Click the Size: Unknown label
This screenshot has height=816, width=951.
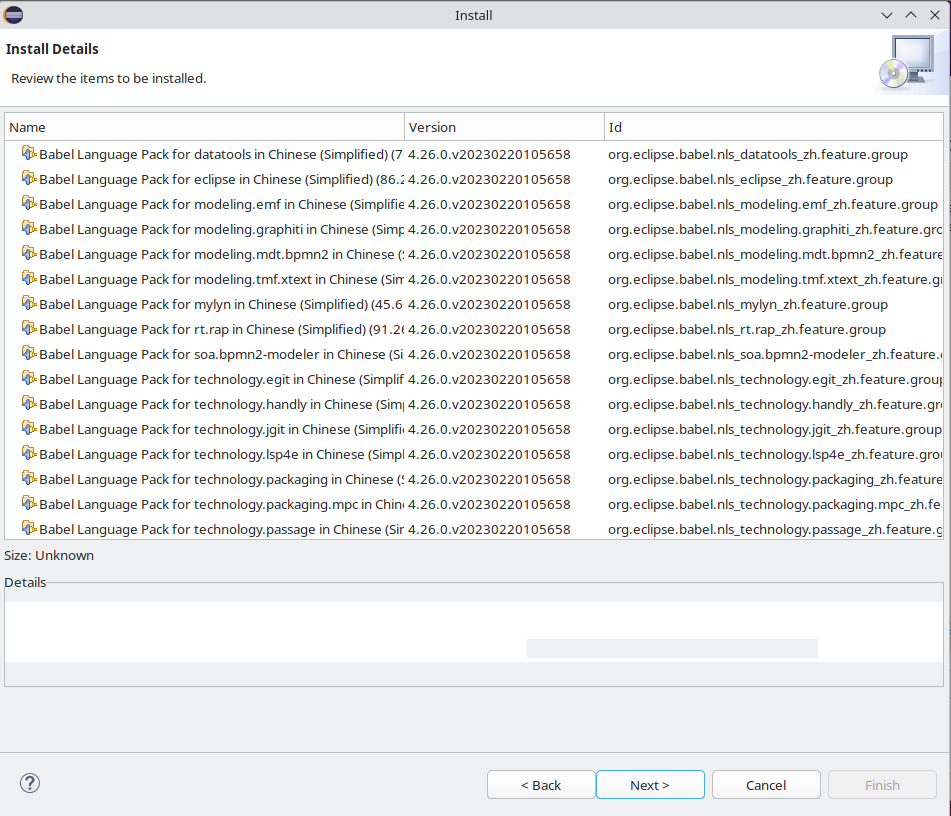point(49,556)
